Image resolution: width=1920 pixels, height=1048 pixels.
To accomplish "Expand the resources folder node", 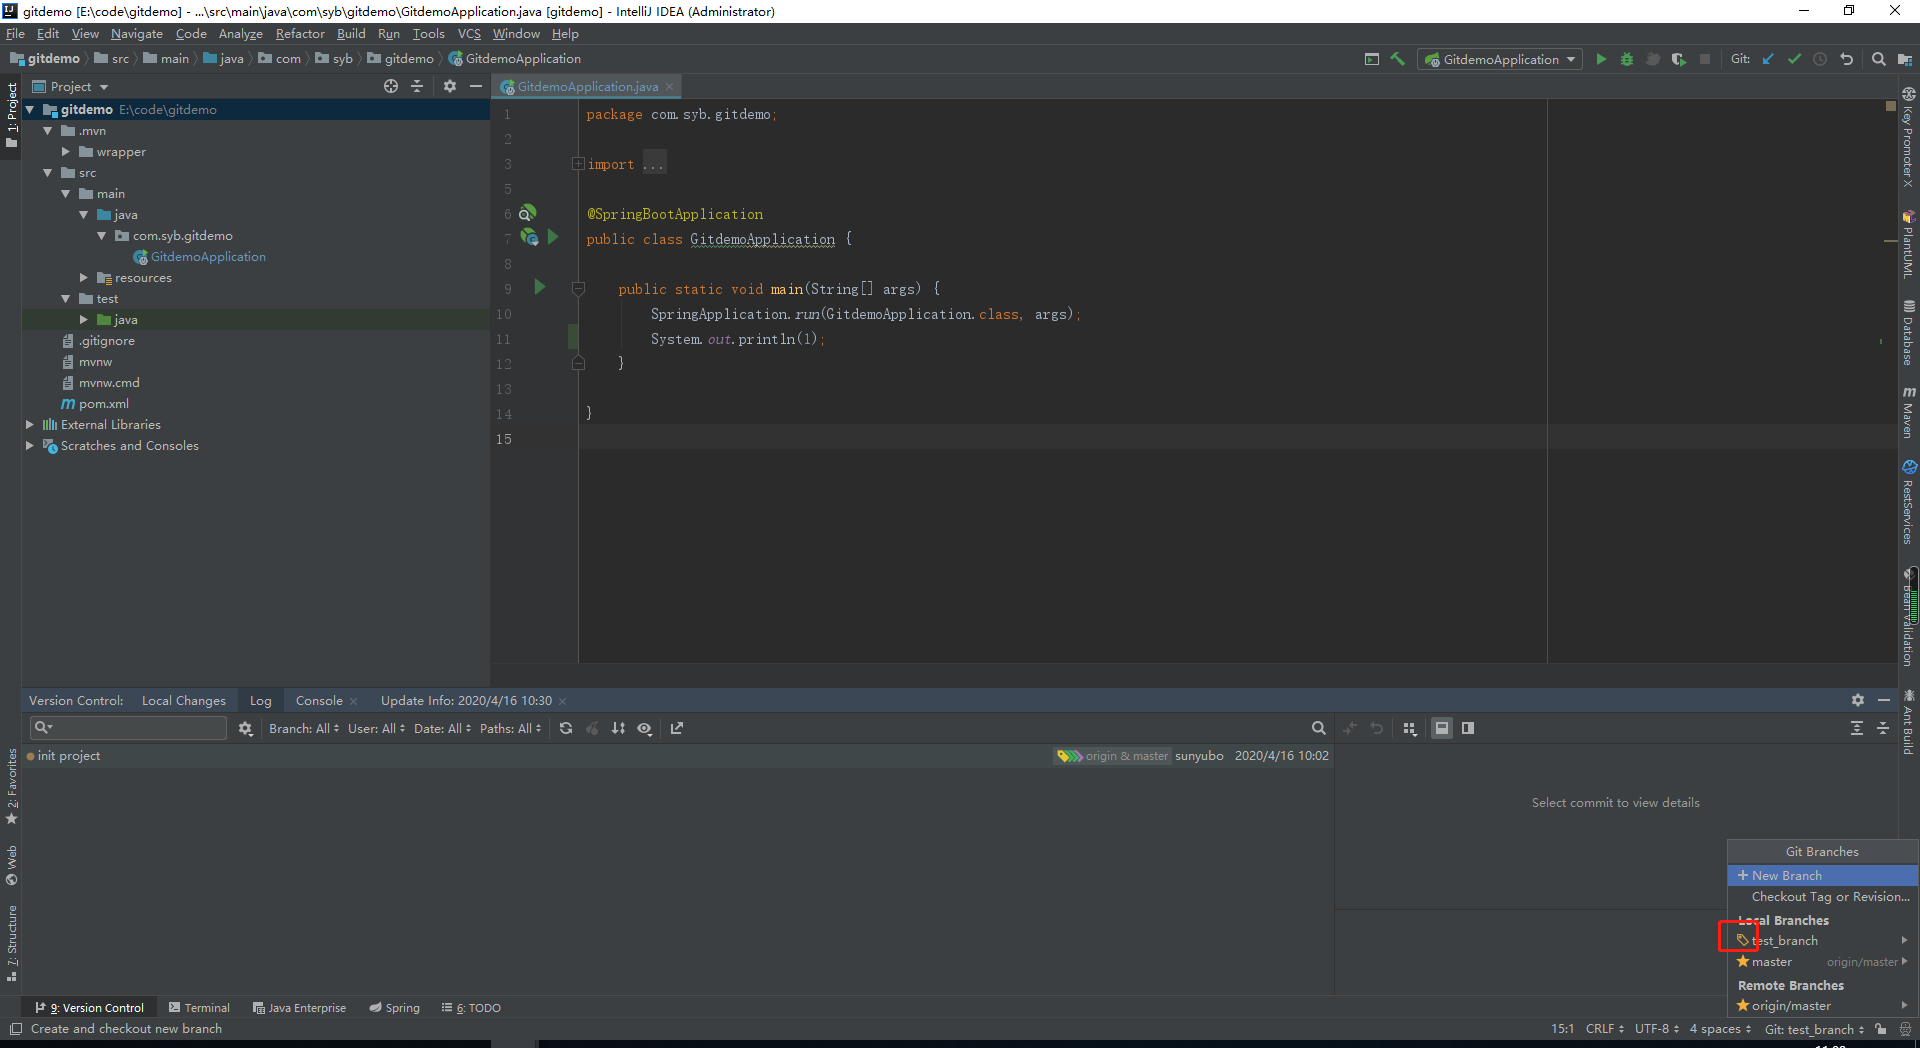I will coord(84,278).
